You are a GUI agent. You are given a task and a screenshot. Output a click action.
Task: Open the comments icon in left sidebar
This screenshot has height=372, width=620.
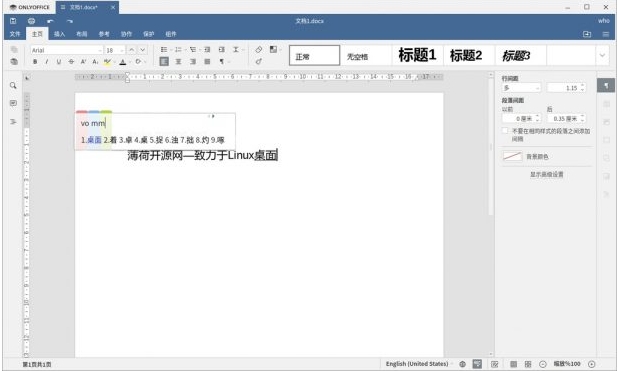[x=13, y=104]
